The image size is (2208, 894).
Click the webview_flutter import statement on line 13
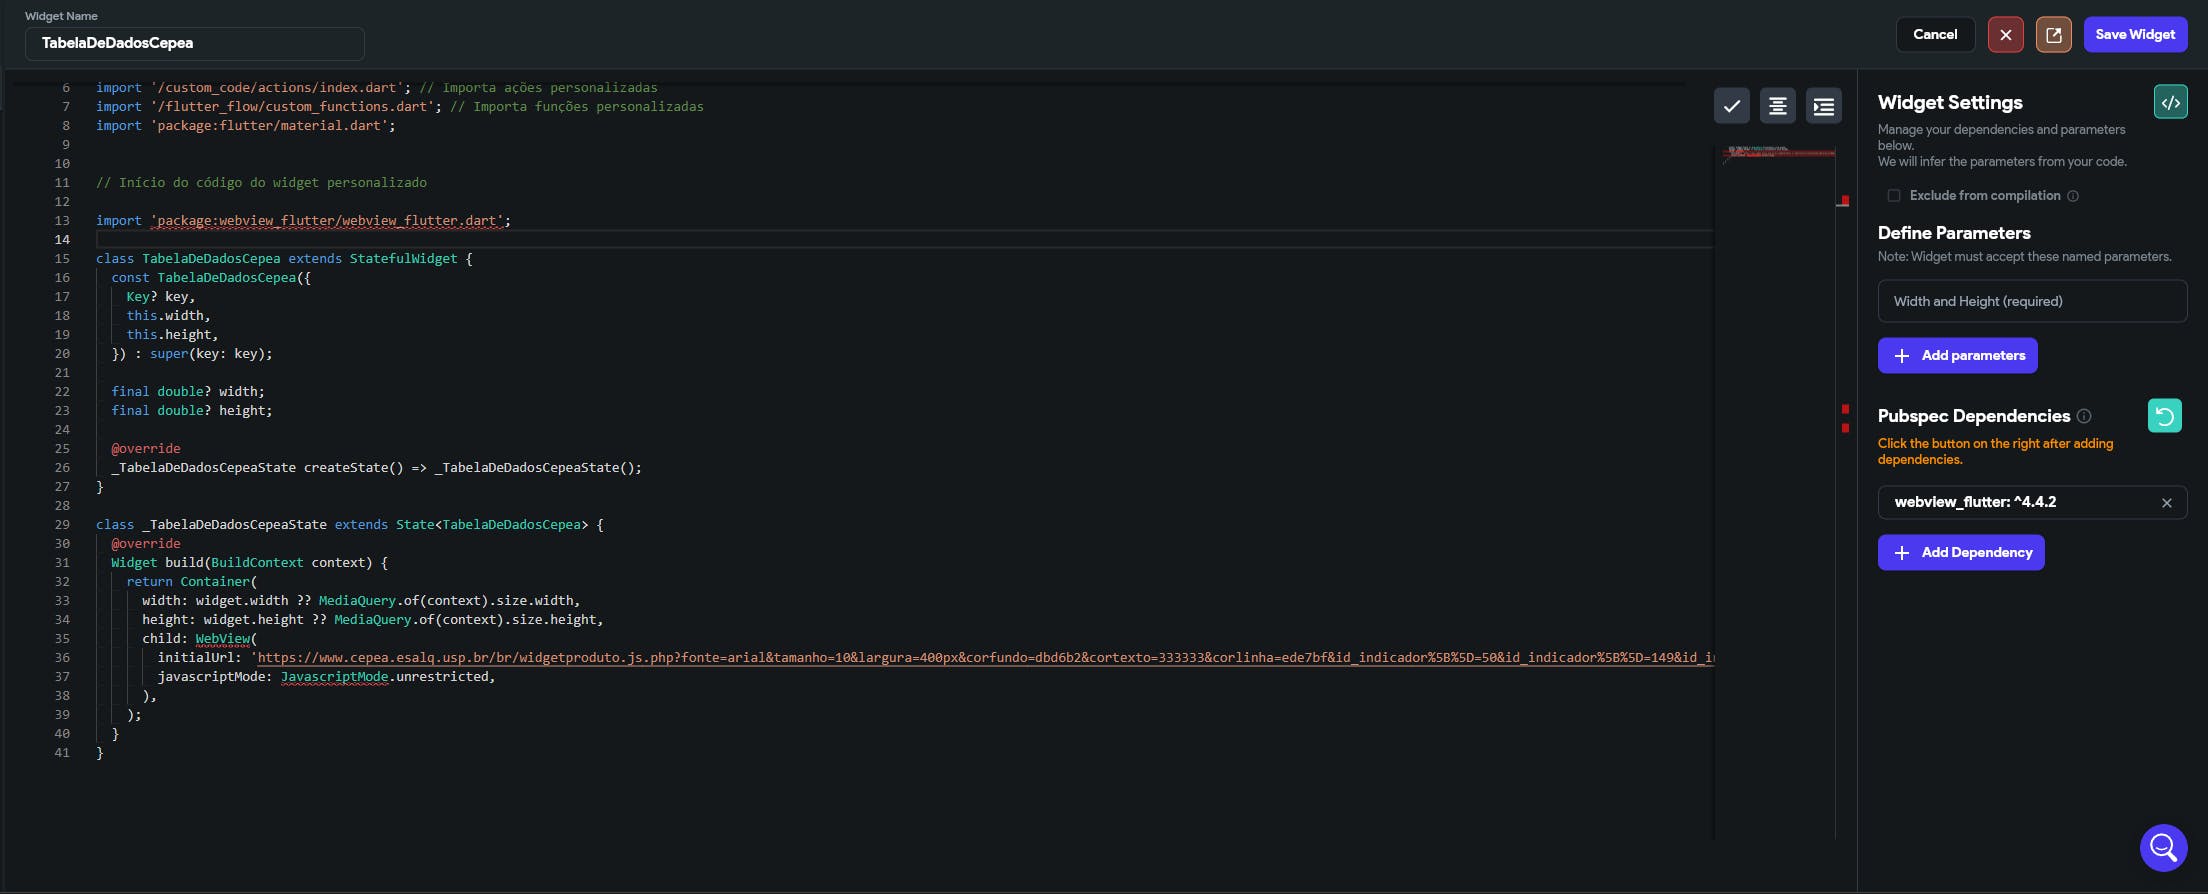[x=303, y=220]
